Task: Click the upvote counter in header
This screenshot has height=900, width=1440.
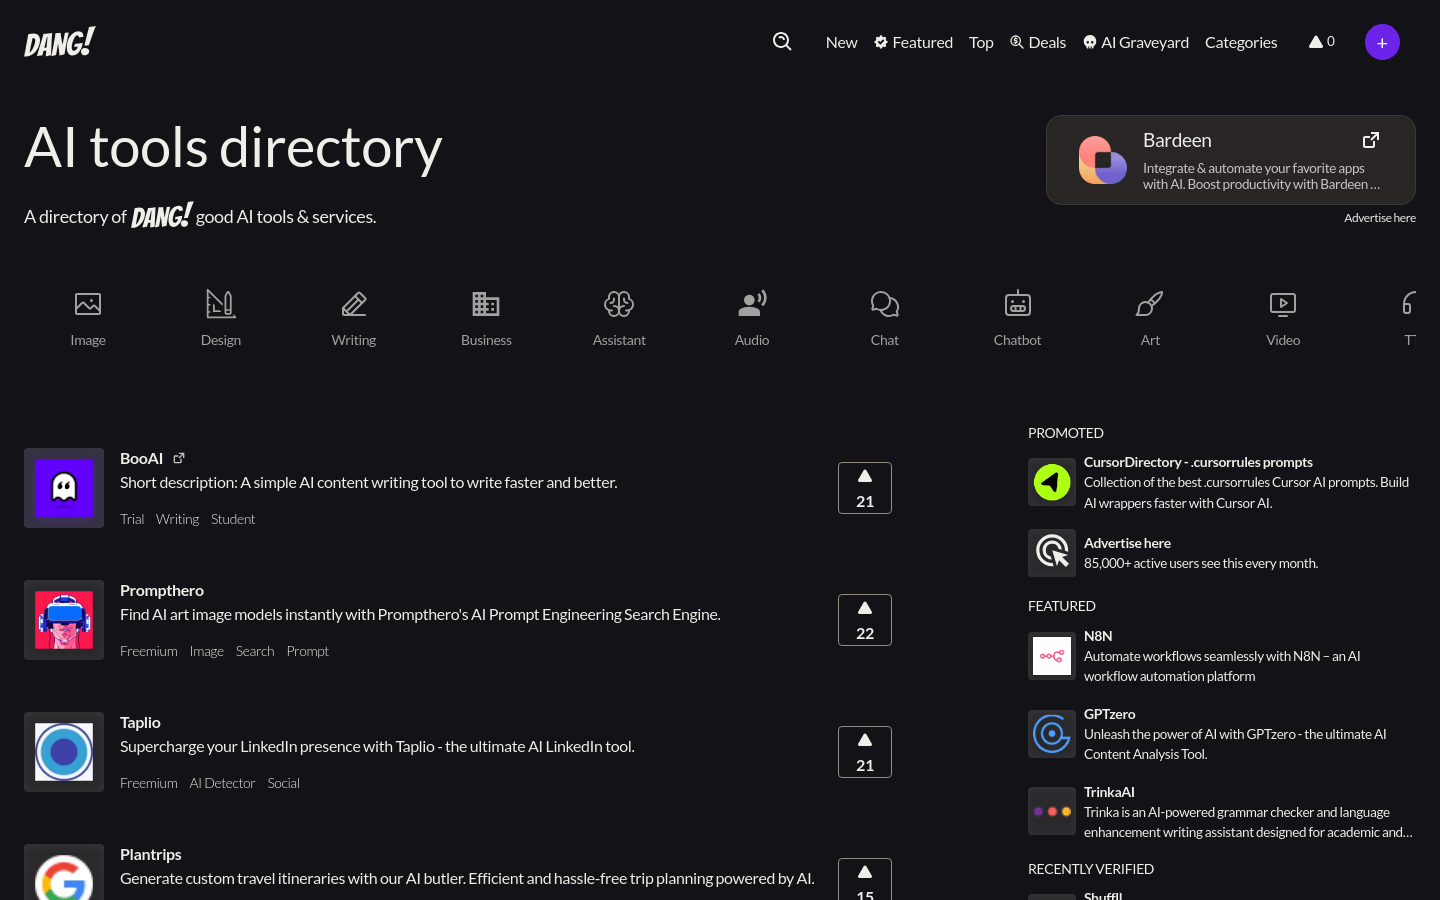Action: (x=1322, y=41)
